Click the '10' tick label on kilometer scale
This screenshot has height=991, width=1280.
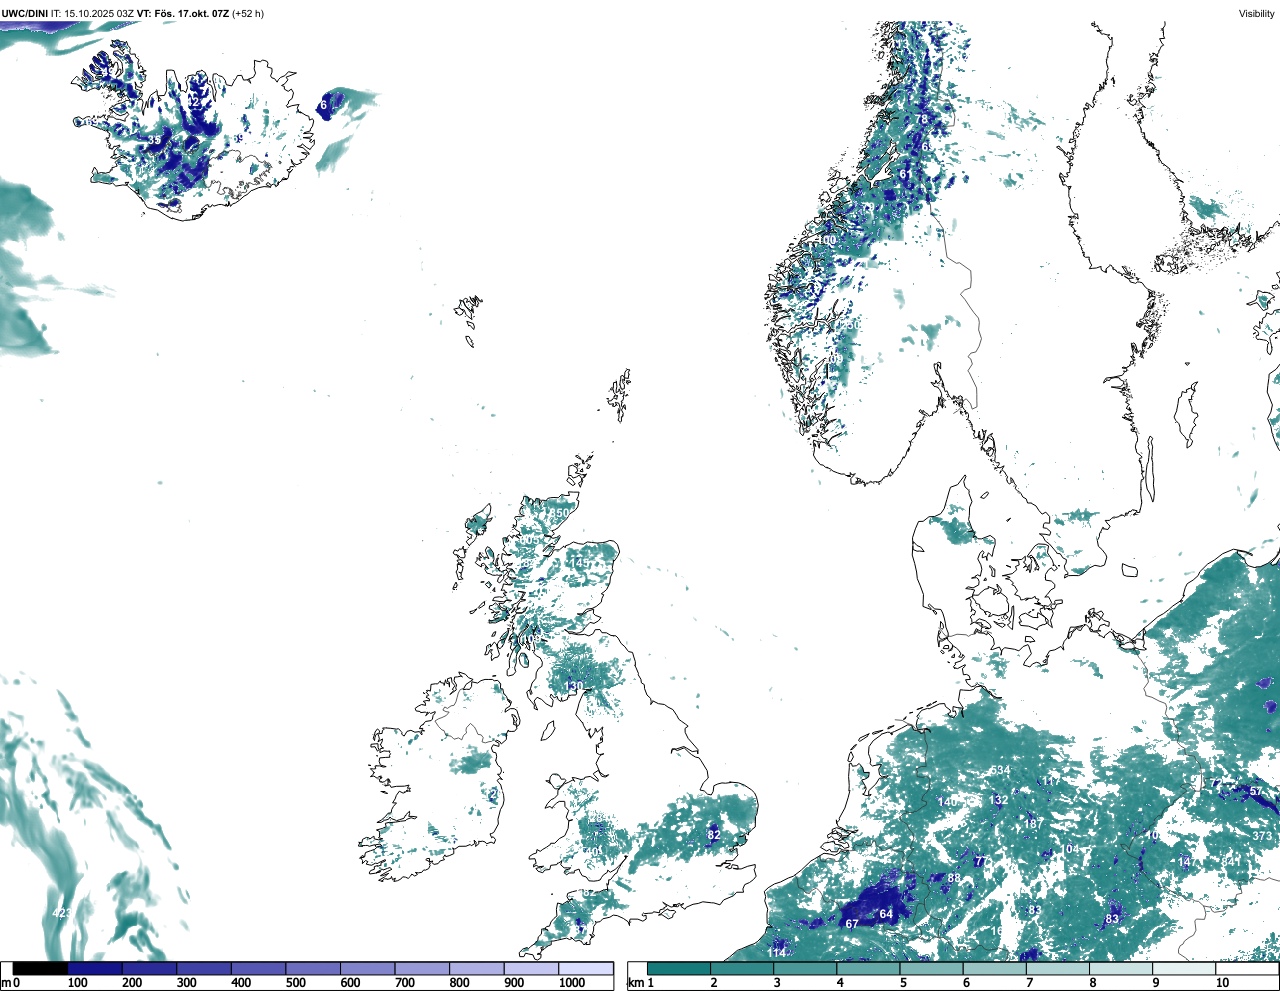pyautogui.click(x=1221, y=983)
